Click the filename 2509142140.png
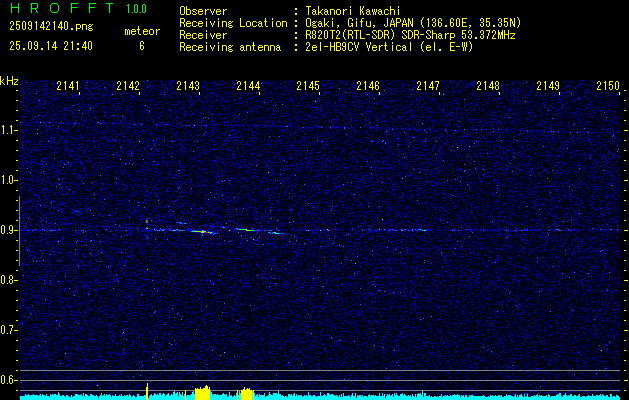This screenshot has height=400, width=629. (51, 27)
